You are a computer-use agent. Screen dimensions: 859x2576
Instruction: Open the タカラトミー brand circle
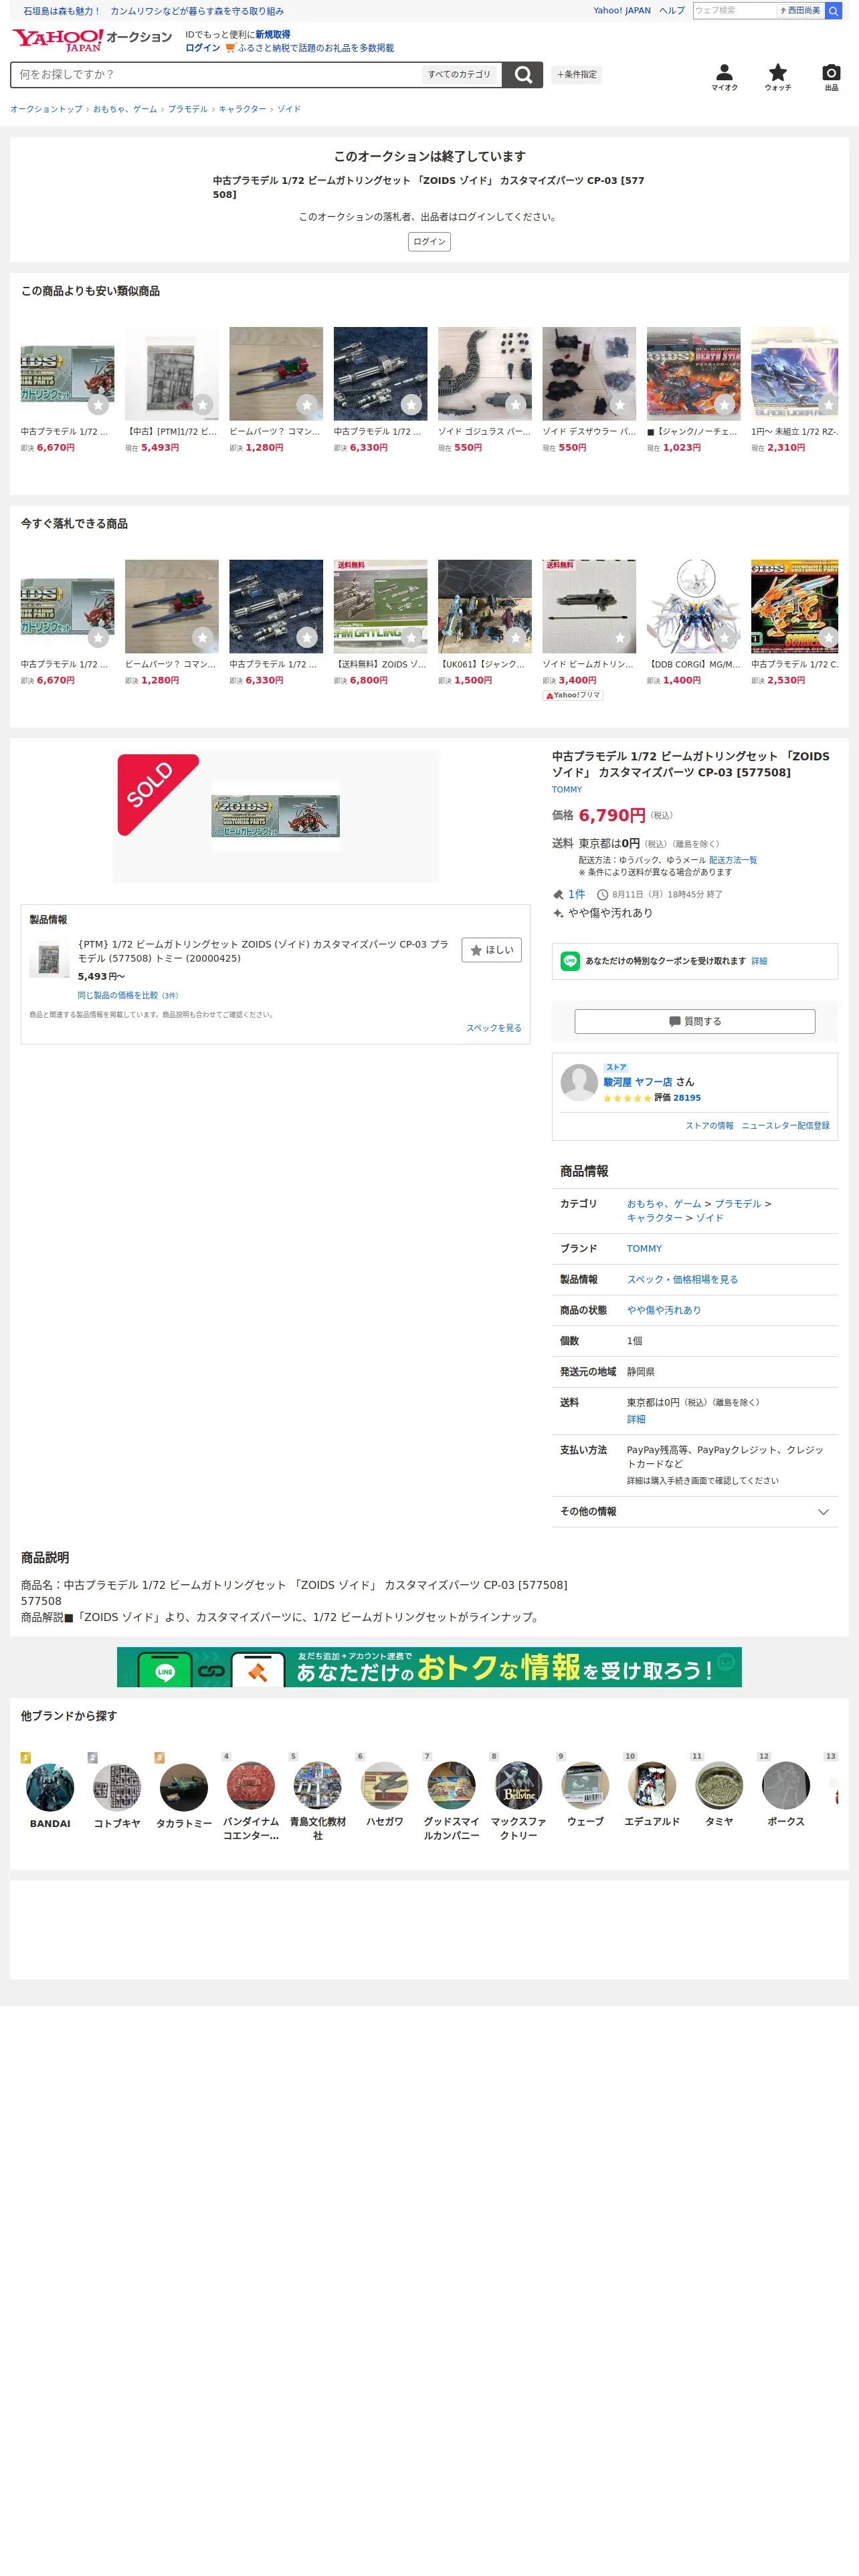pyautogui.click(x=184, y=1787)
